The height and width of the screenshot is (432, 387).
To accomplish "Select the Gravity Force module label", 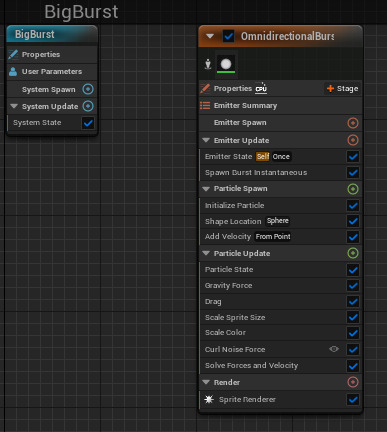I will pyautogui.click(x=228, y=286).
